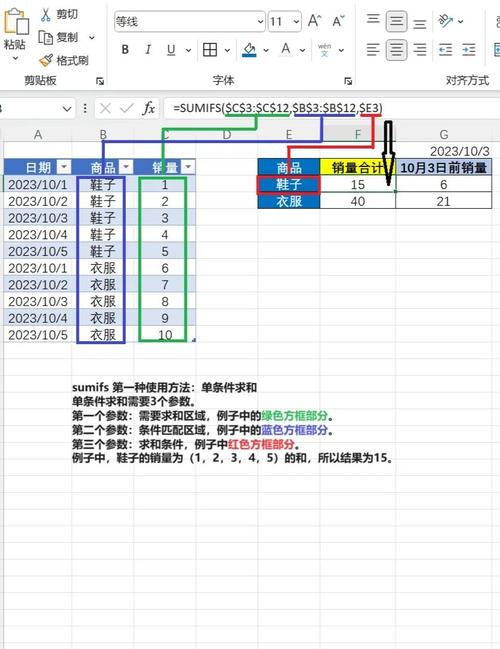Image resolution: width=500 pixels, height=649 pixels.
Task: Click the formula bar Cancel (X) icon
Action: coord(105,108)
